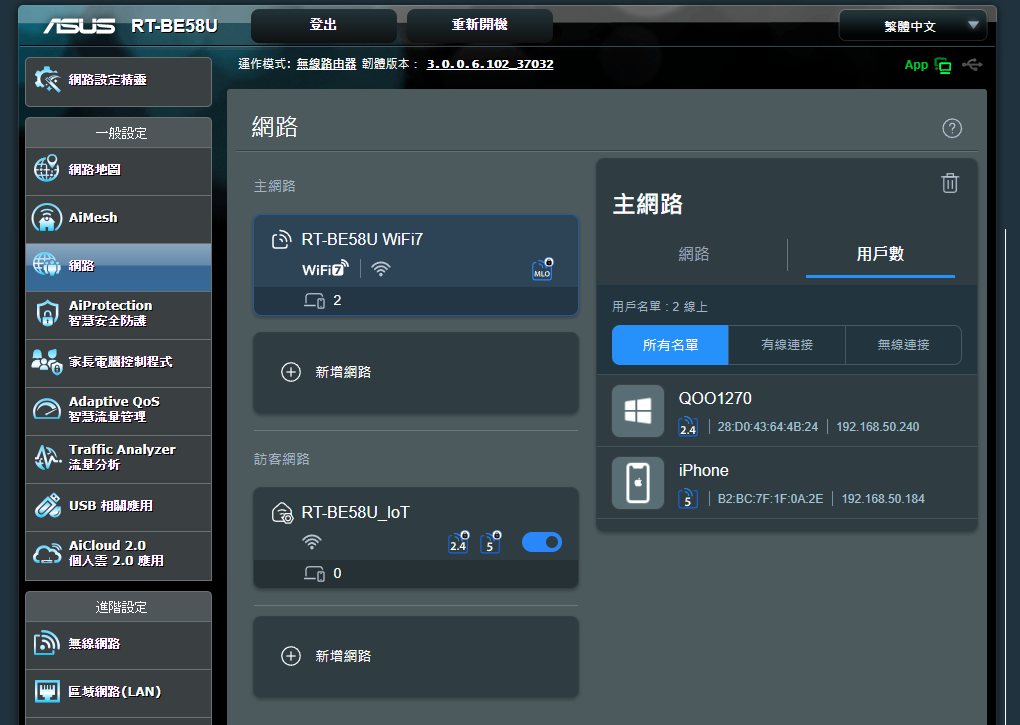Click the page vertical scrollbar
Screen dimensions: 1020x725
click(1006, 475)
